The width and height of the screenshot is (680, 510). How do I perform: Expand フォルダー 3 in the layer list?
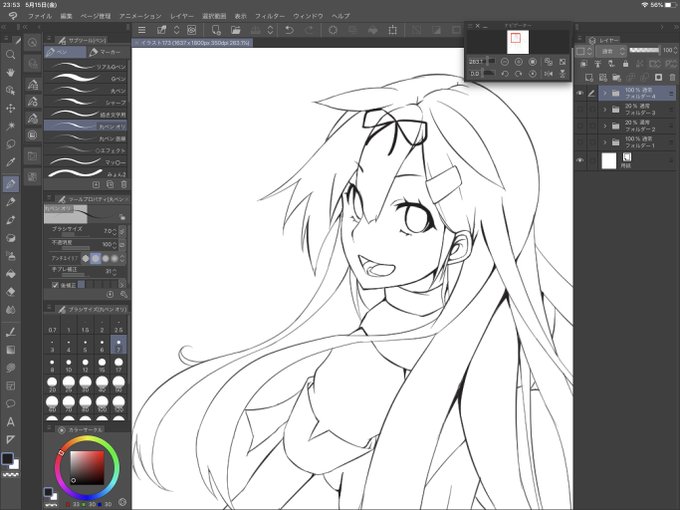[x=605, y=109]
